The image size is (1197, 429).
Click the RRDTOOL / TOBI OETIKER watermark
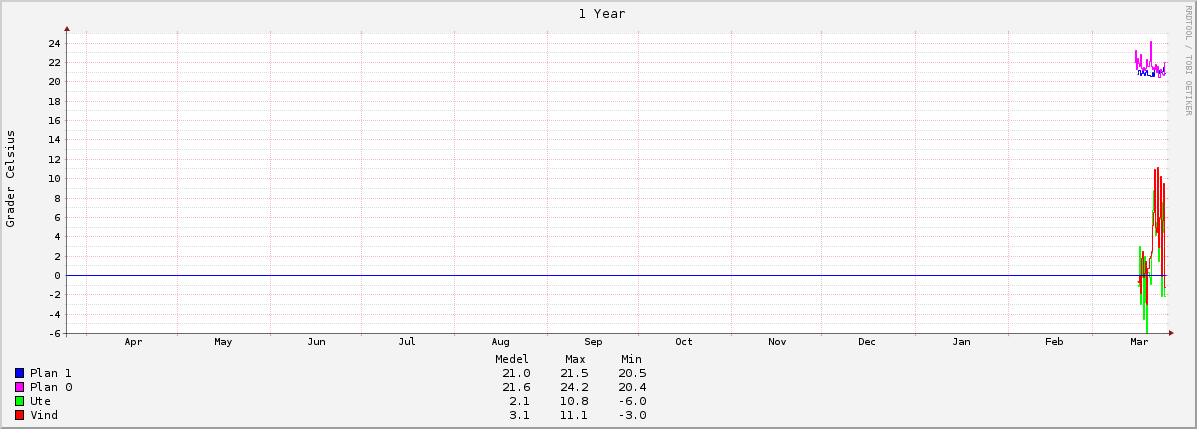(1188, 60)
